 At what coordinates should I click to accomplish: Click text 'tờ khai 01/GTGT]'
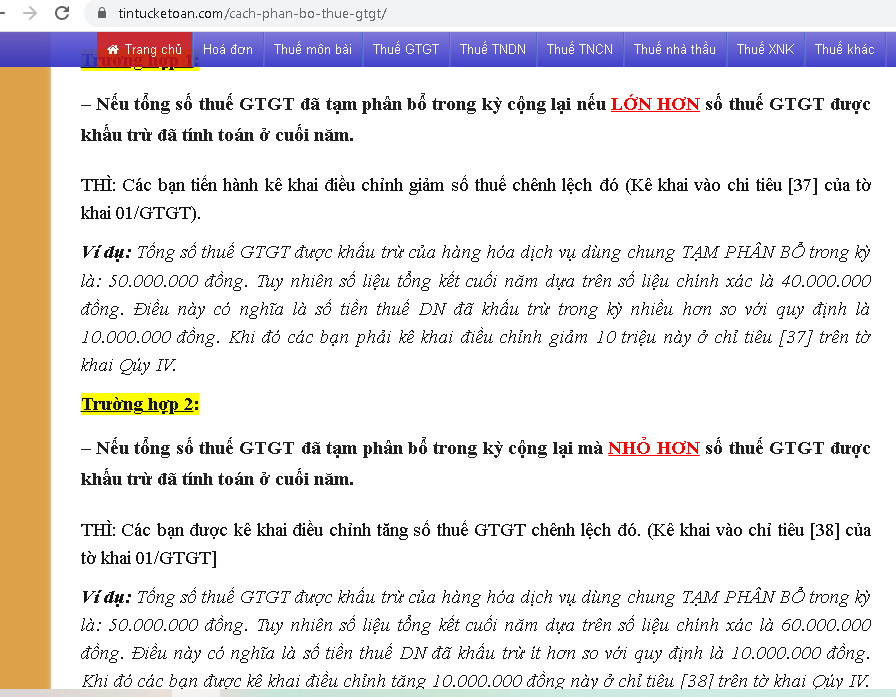point(149,558)
